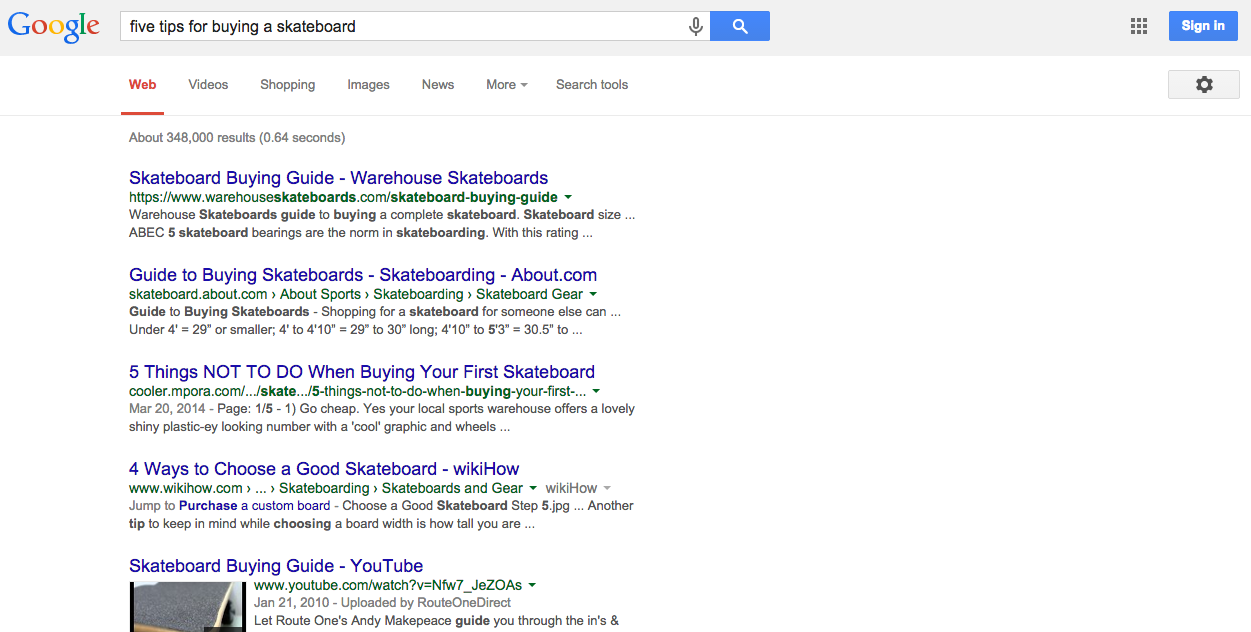Click the blue magnifier search button
Viewport: 1251px width, 632px height.
[740, 26]
